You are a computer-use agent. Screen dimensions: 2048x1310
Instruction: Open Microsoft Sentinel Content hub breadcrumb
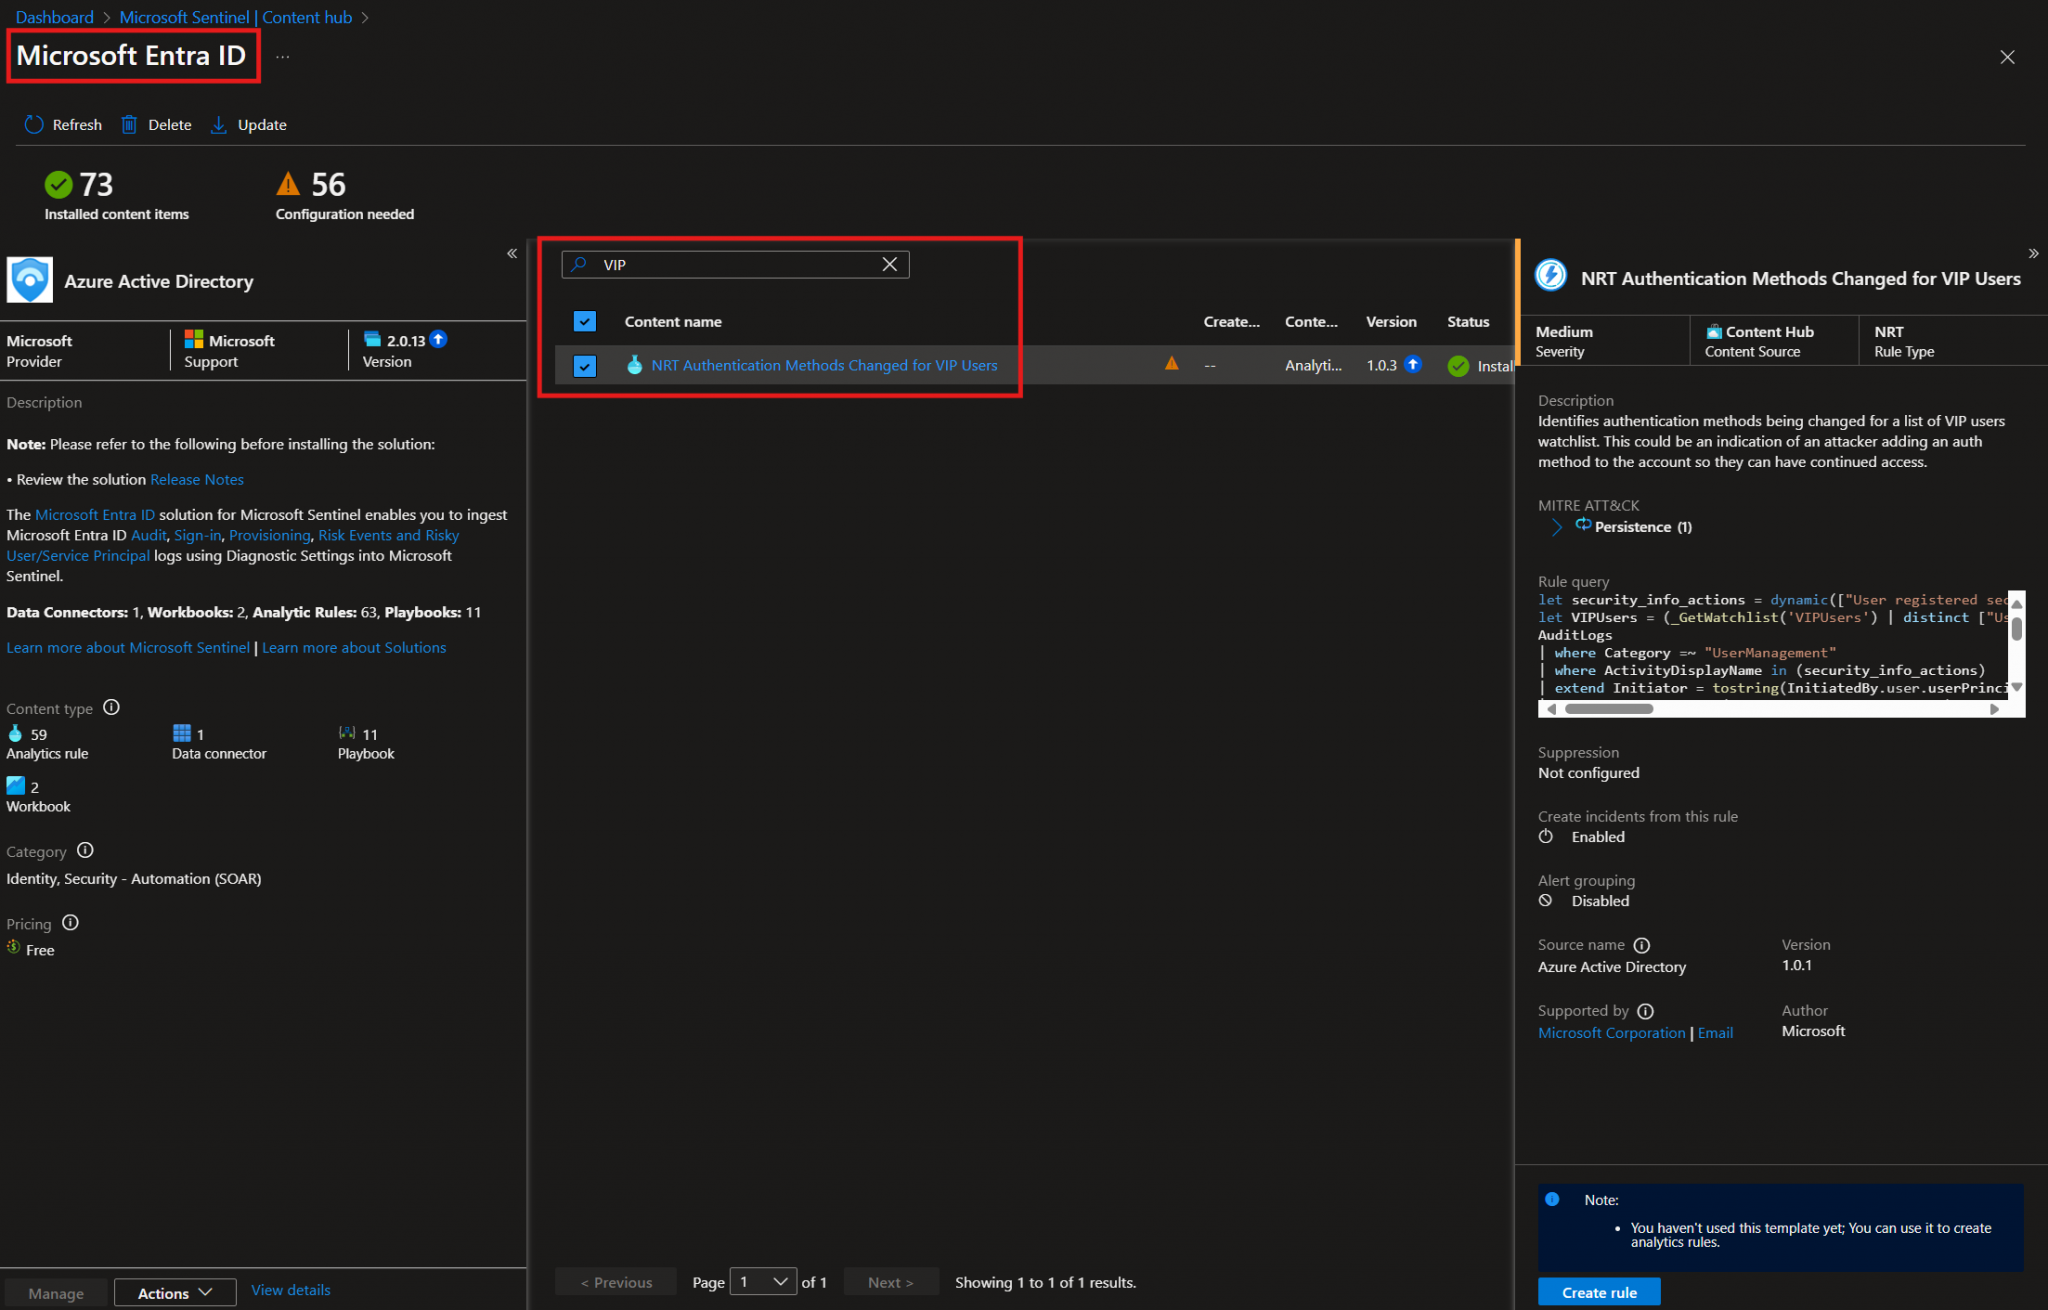click(235, 16)
